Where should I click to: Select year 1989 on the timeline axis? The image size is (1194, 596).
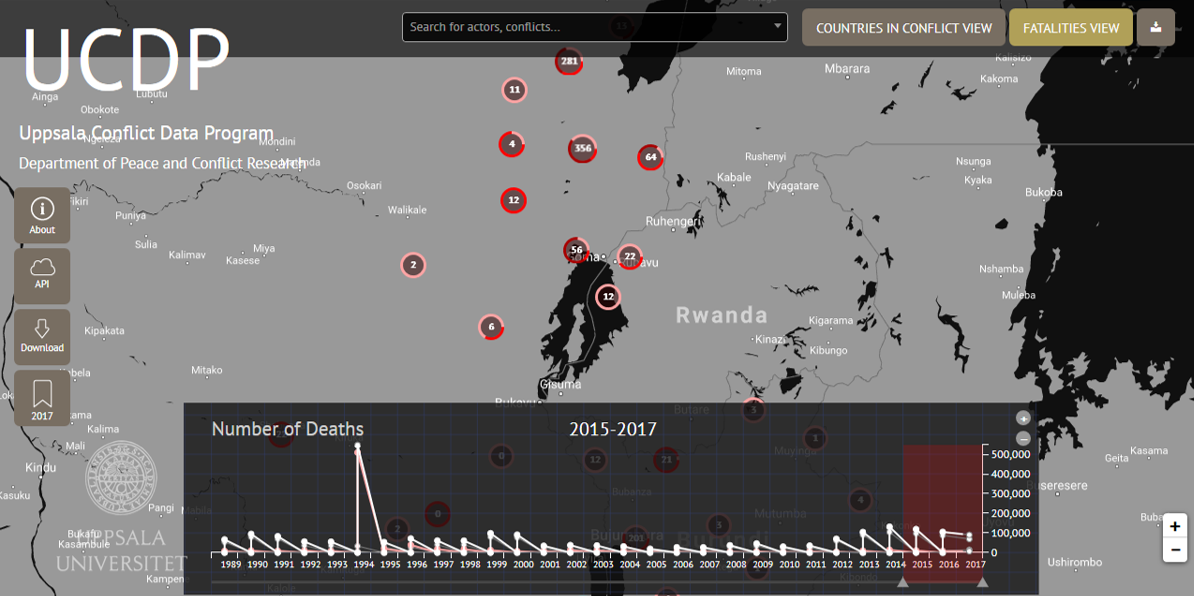(231, 566)
